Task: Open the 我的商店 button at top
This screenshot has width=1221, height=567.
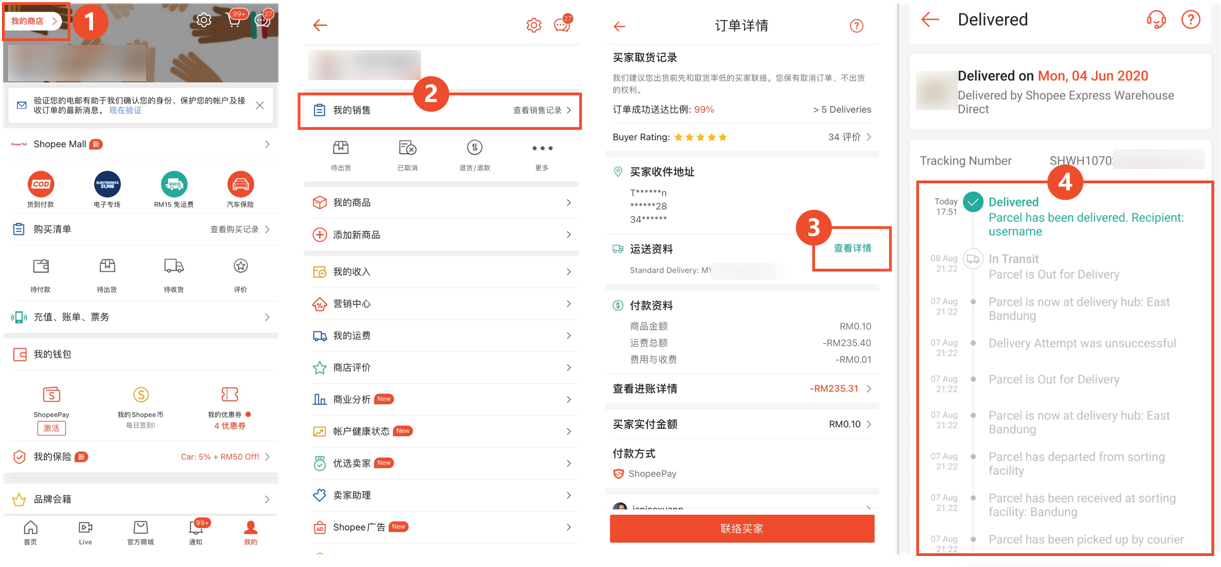Action: click(35, 21)
